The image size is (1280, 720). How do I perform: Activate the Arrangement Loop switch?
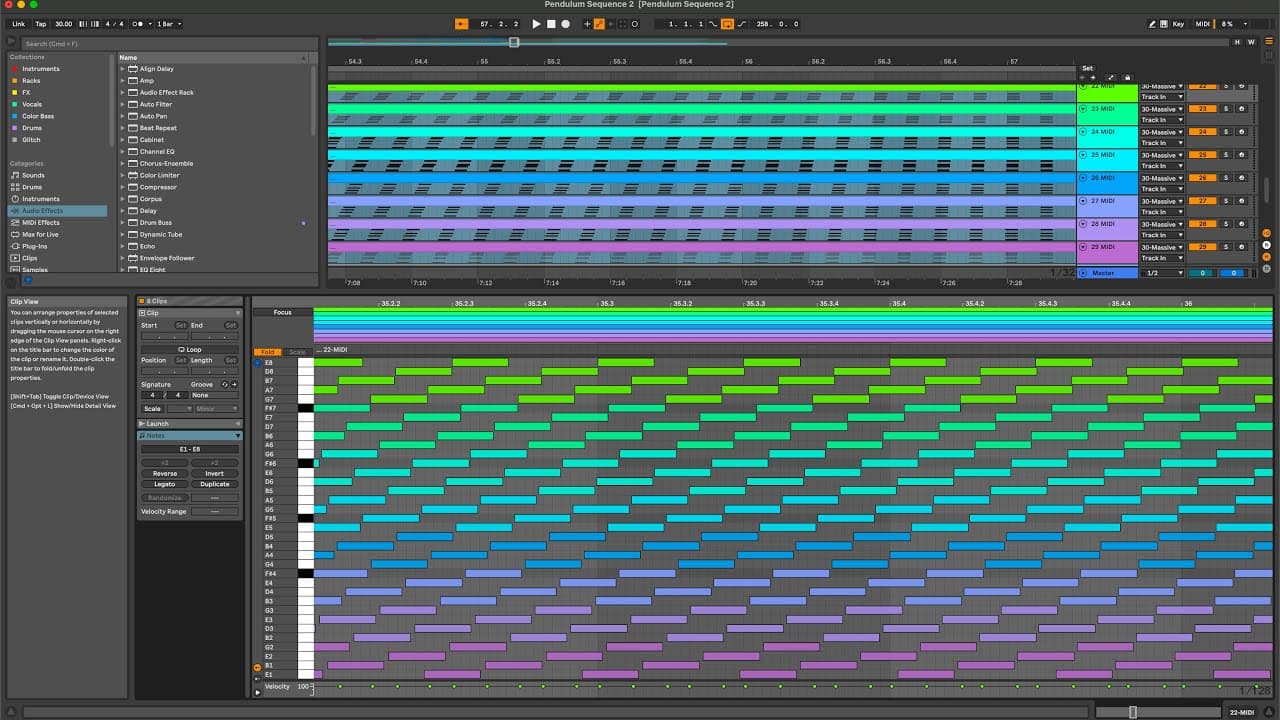pyautogui.click(x=727, y=24)
